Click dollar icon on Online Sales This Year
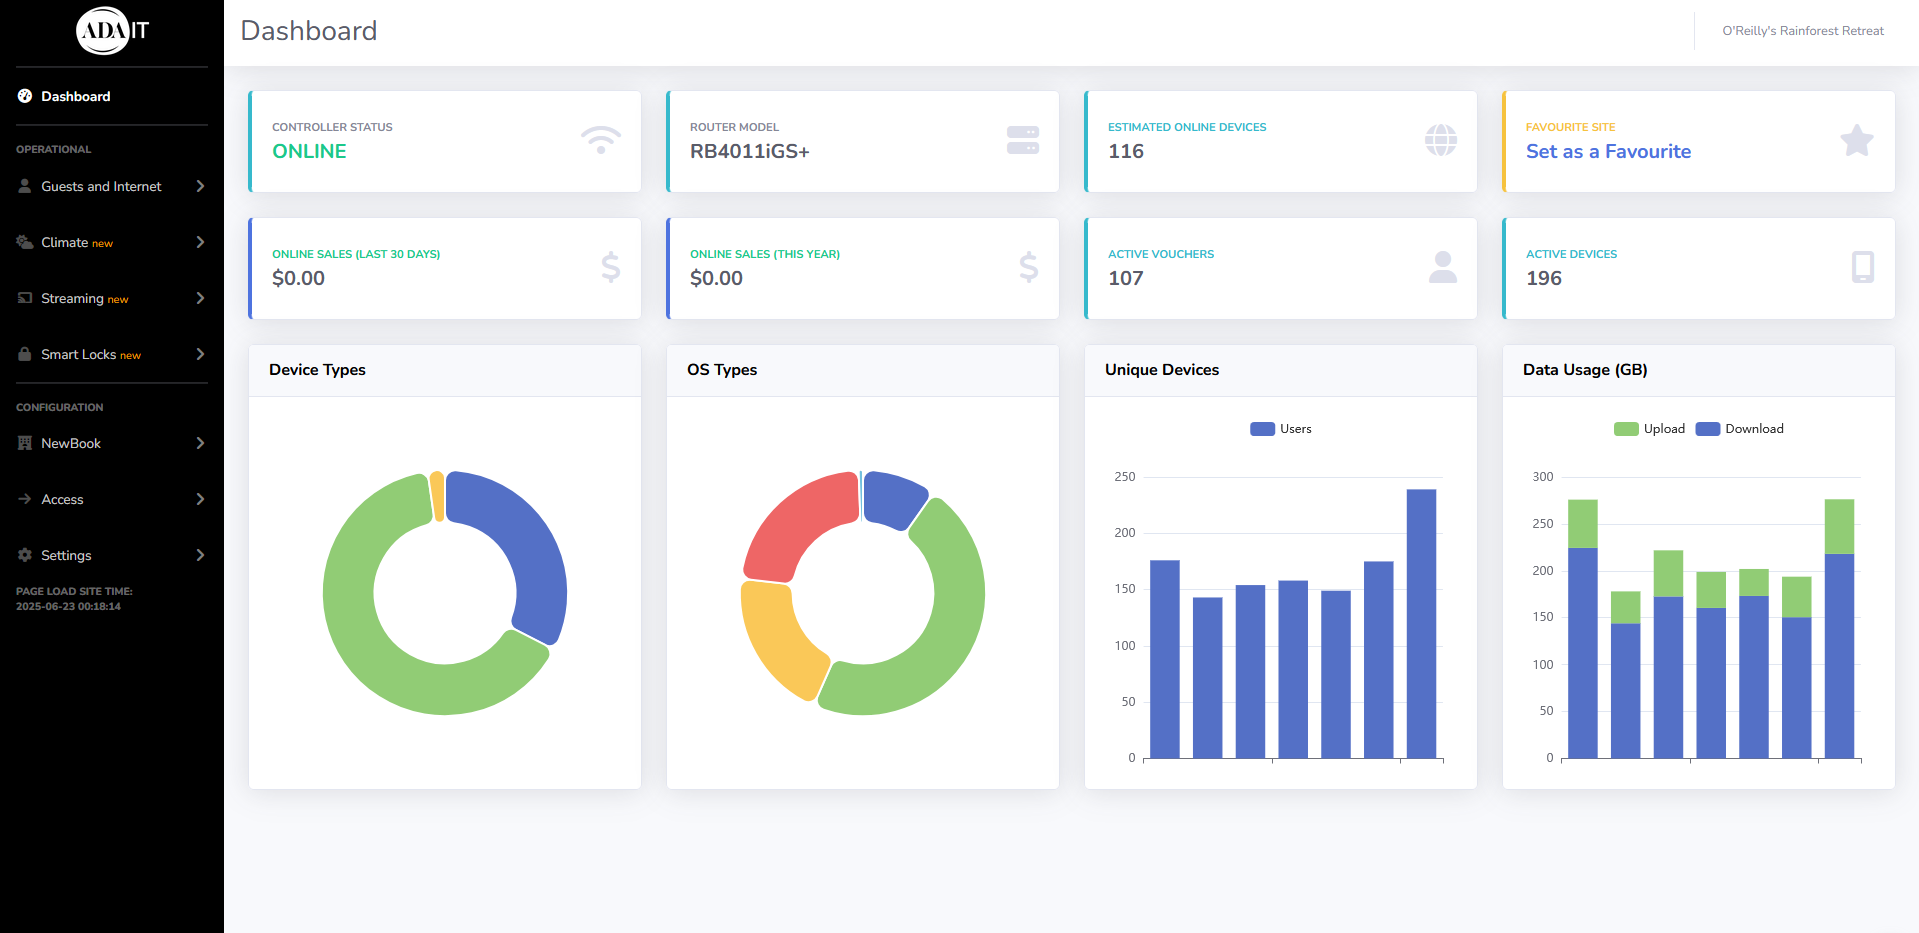Image resolution: width=1919 pixels, height=933 pixels. [1029, 267]
